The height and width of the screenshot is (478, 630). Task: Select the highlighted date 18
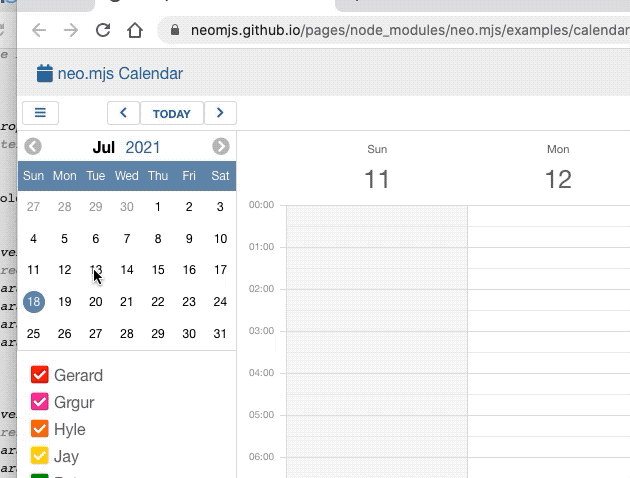(x=34, y=302)
